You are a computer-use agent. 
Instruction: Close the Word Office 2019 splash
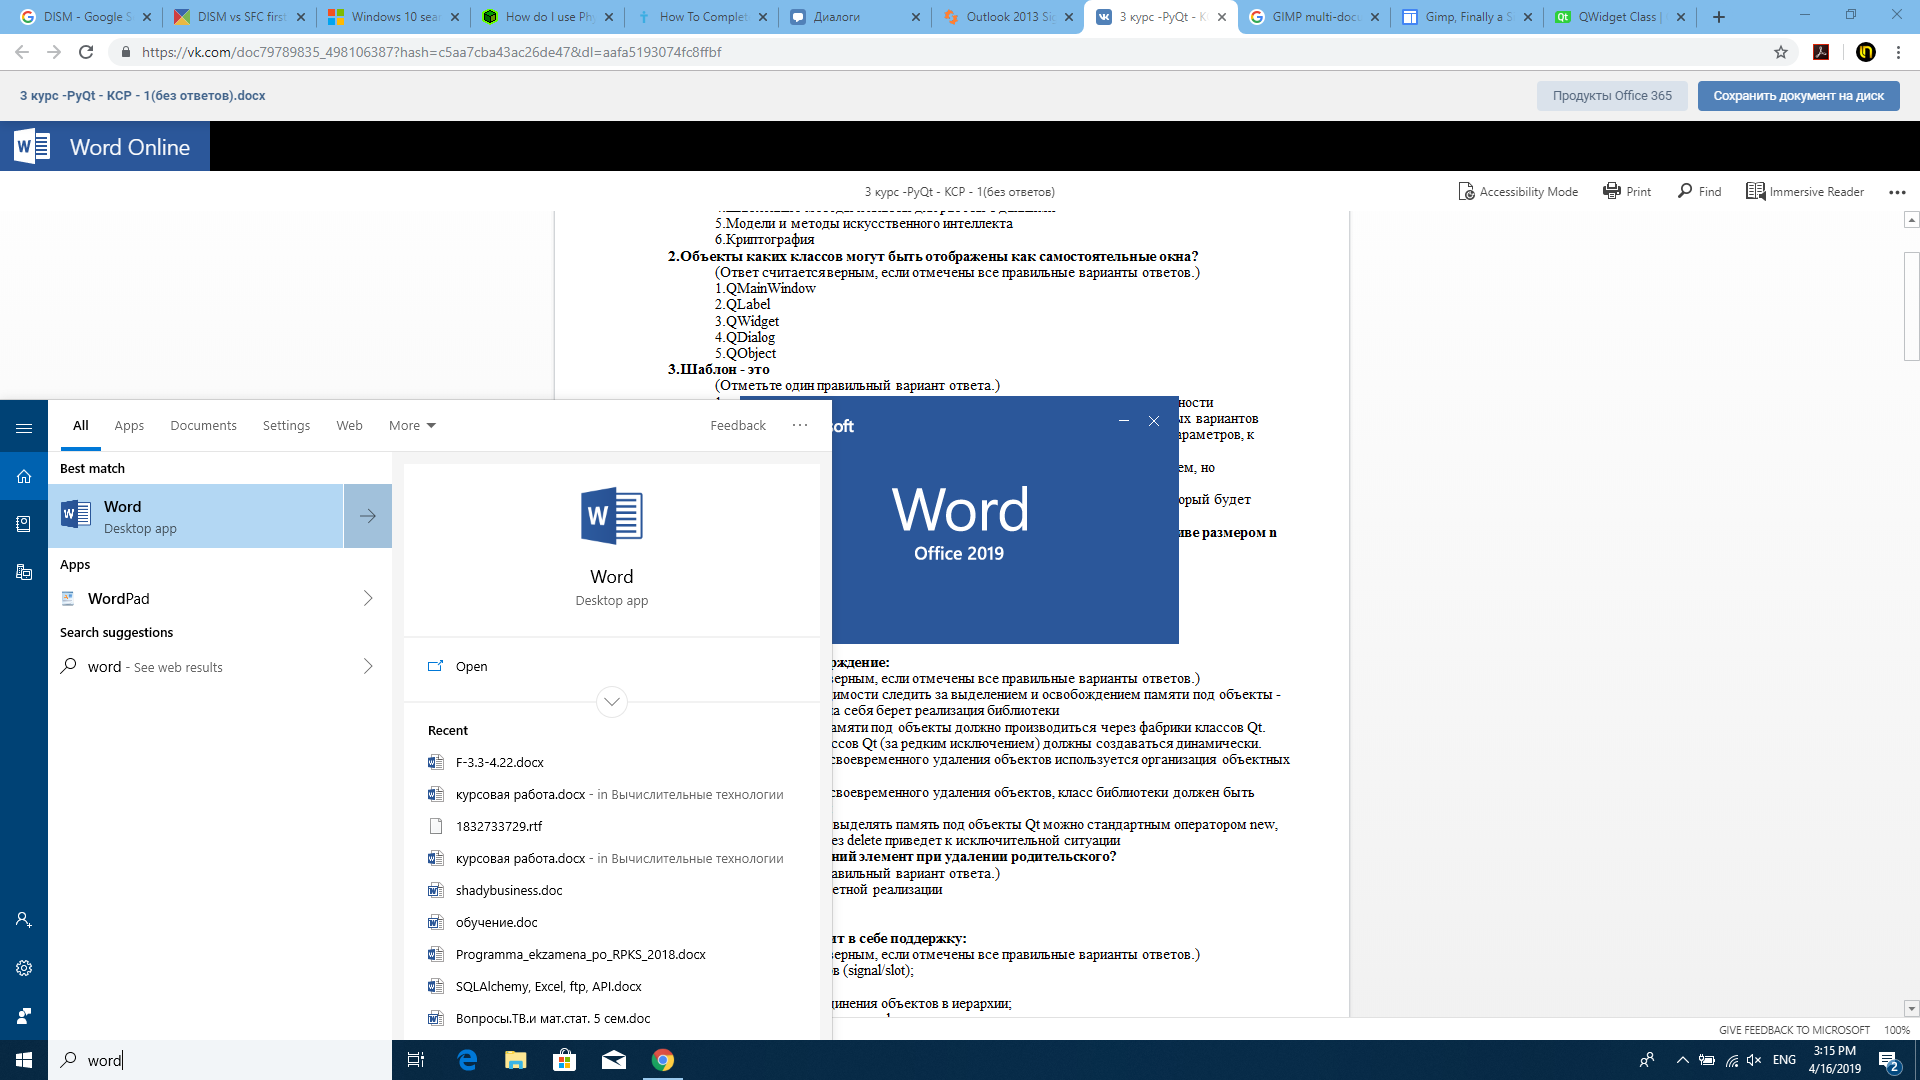[1154, 421]
